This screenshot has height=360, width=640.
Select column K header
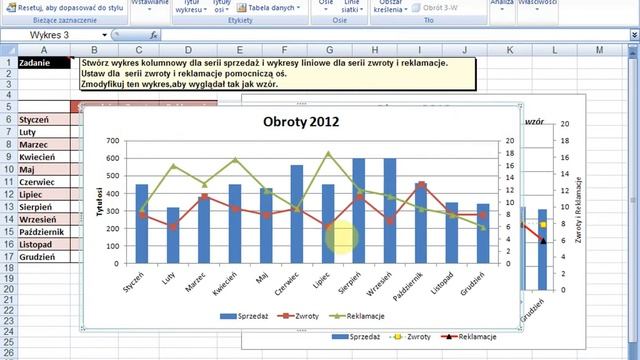510,50
